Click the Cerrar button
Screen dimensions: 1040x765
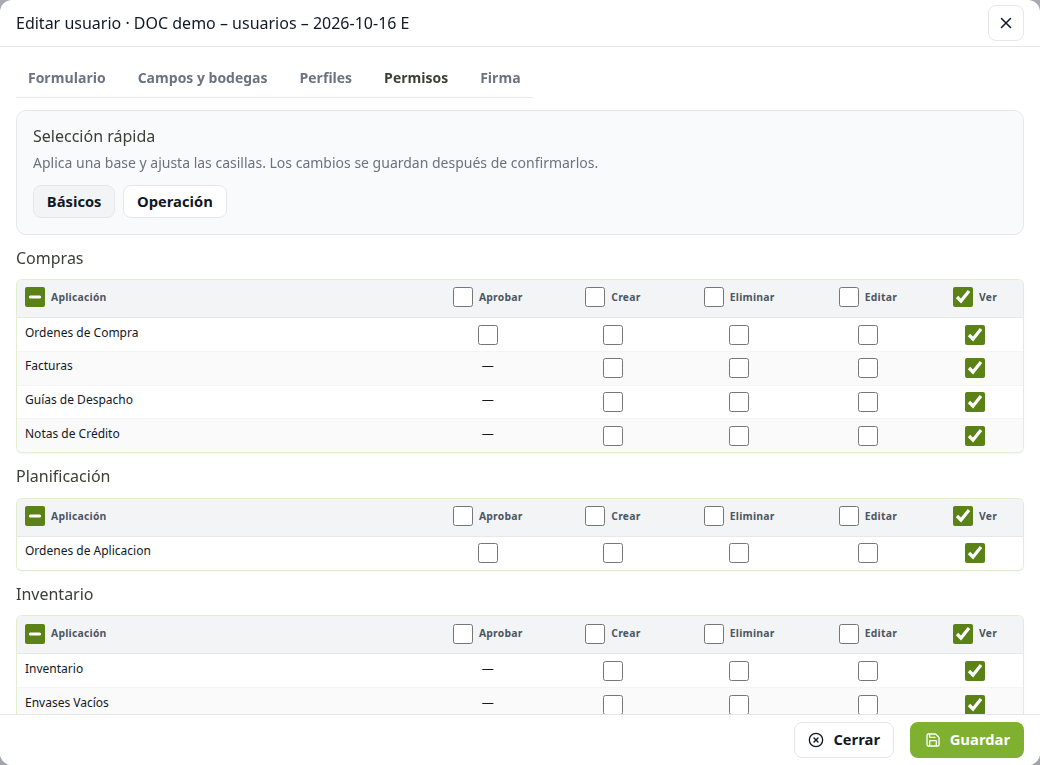[844, 740]
